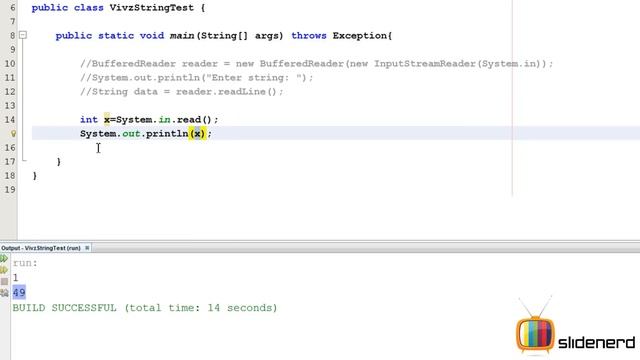Click the 'Exception' word in main signature
Viewport: 640px width, 360px height.
(360, 36)
